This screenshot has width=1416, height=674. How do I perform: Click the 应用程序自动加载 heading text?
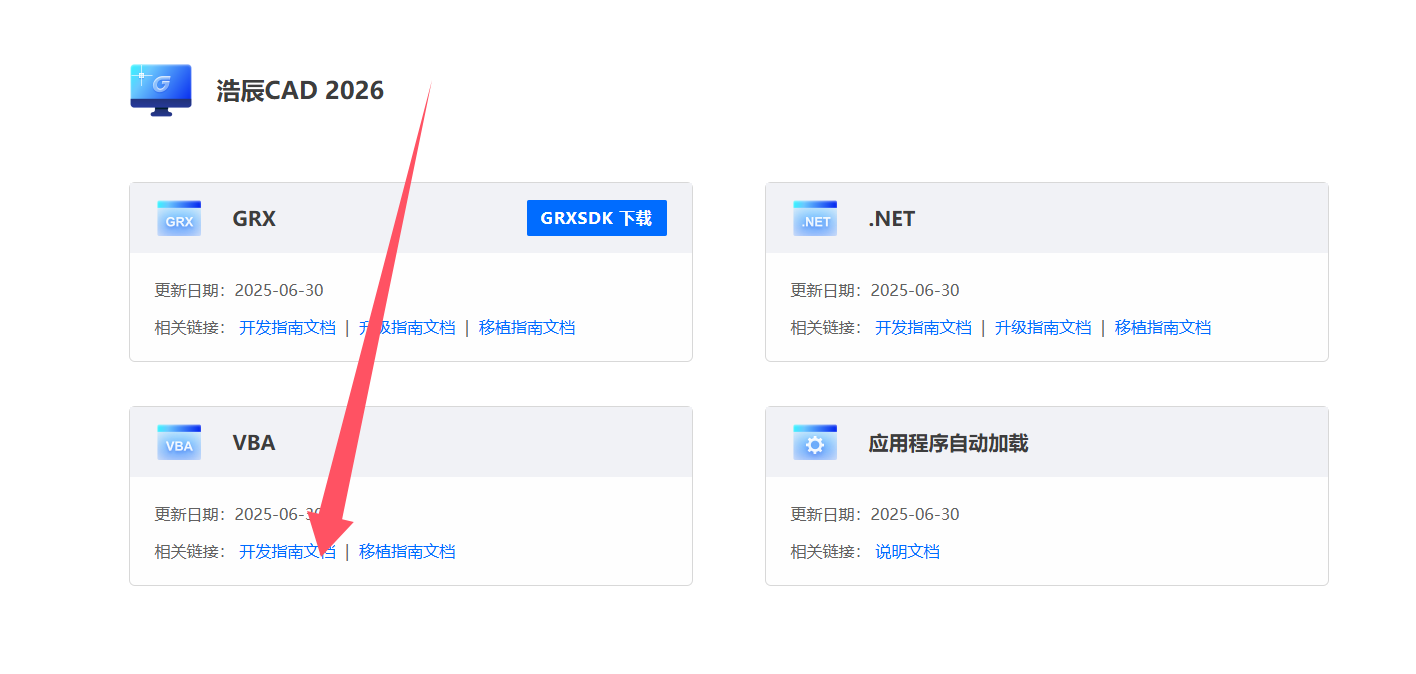pos(948,443)
